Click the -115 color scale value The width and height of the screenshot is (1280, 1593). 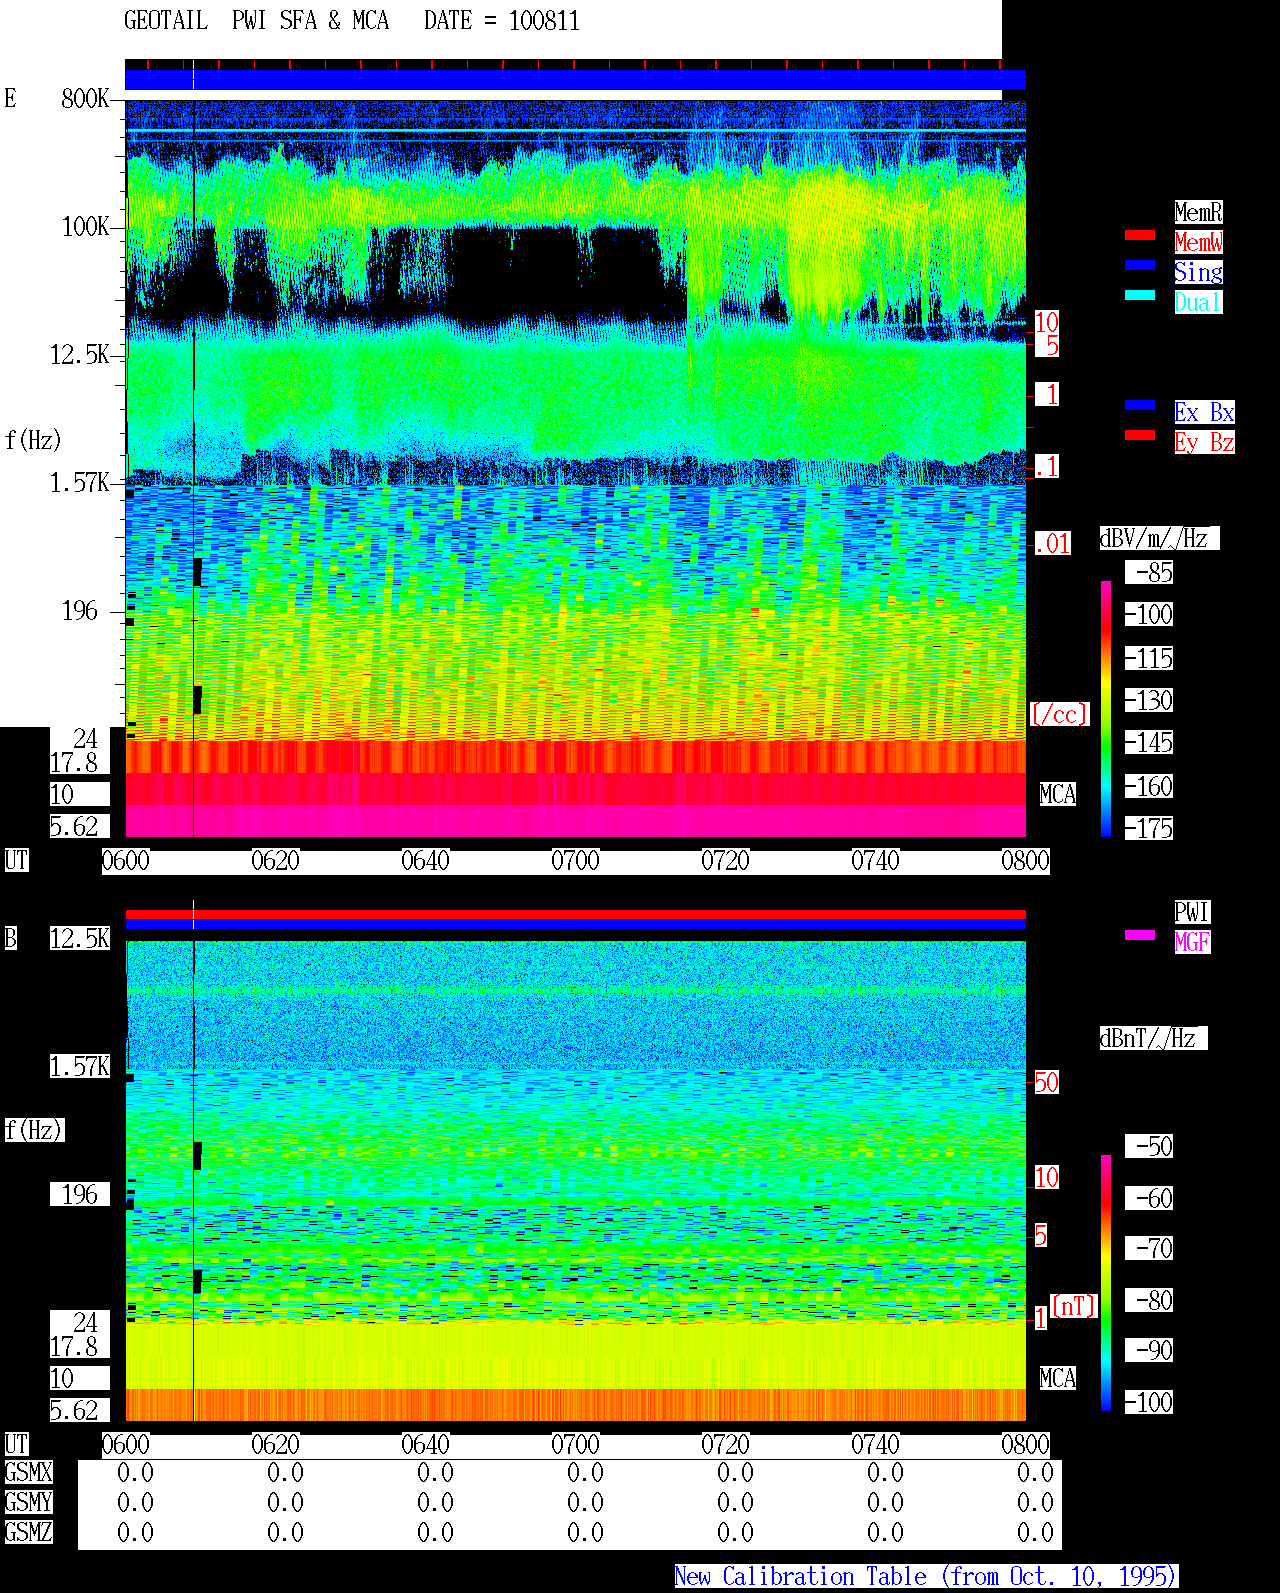coord(1150,658)
